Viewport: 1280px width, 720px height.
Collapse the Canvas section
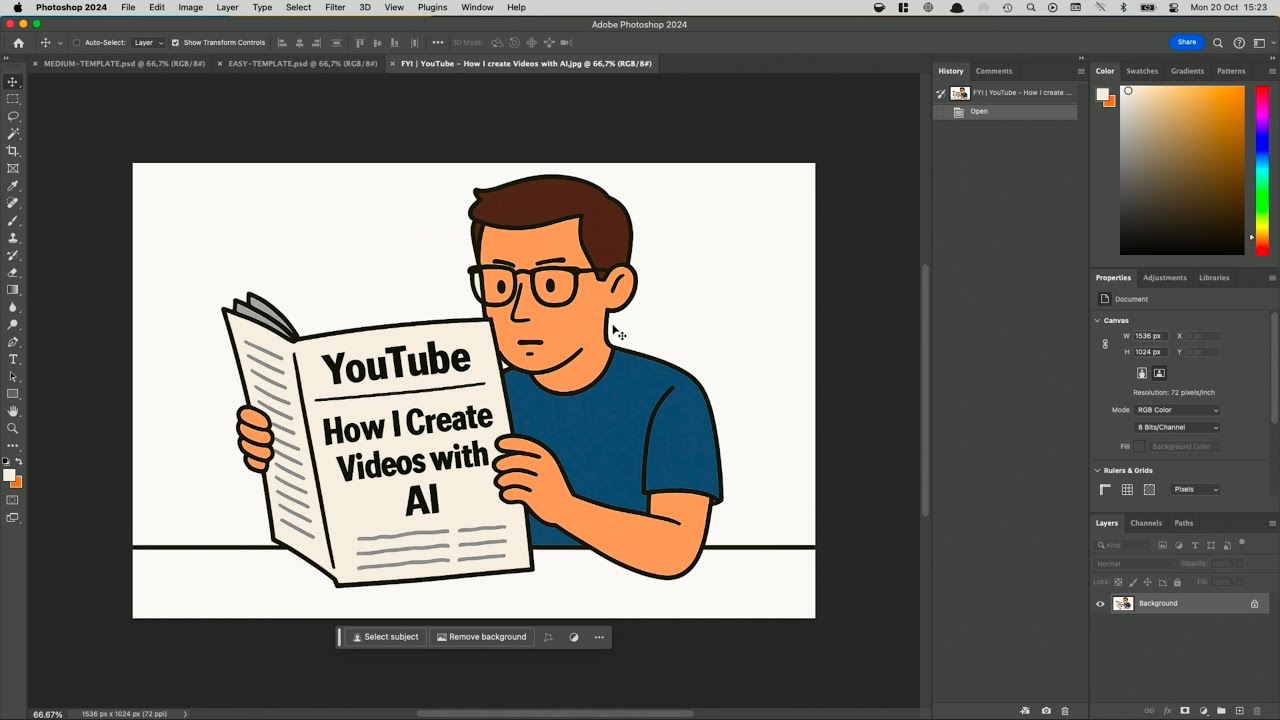(1097, 321)
